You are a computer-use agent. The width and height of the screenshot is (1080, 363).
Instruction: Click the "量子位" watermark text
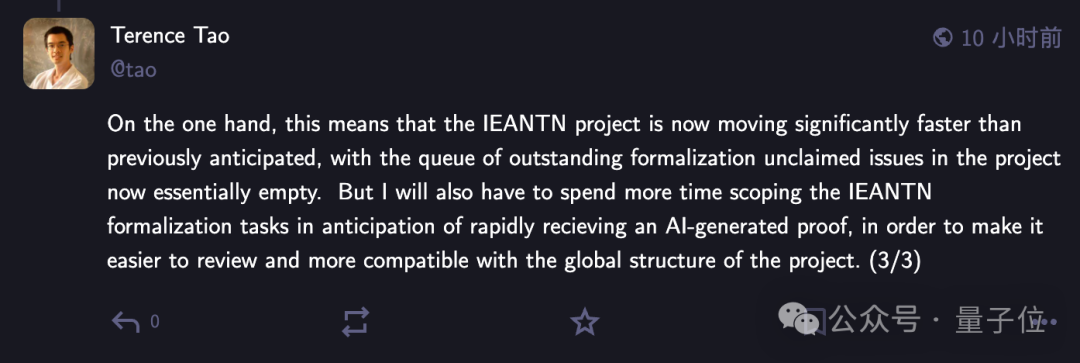1000,320
